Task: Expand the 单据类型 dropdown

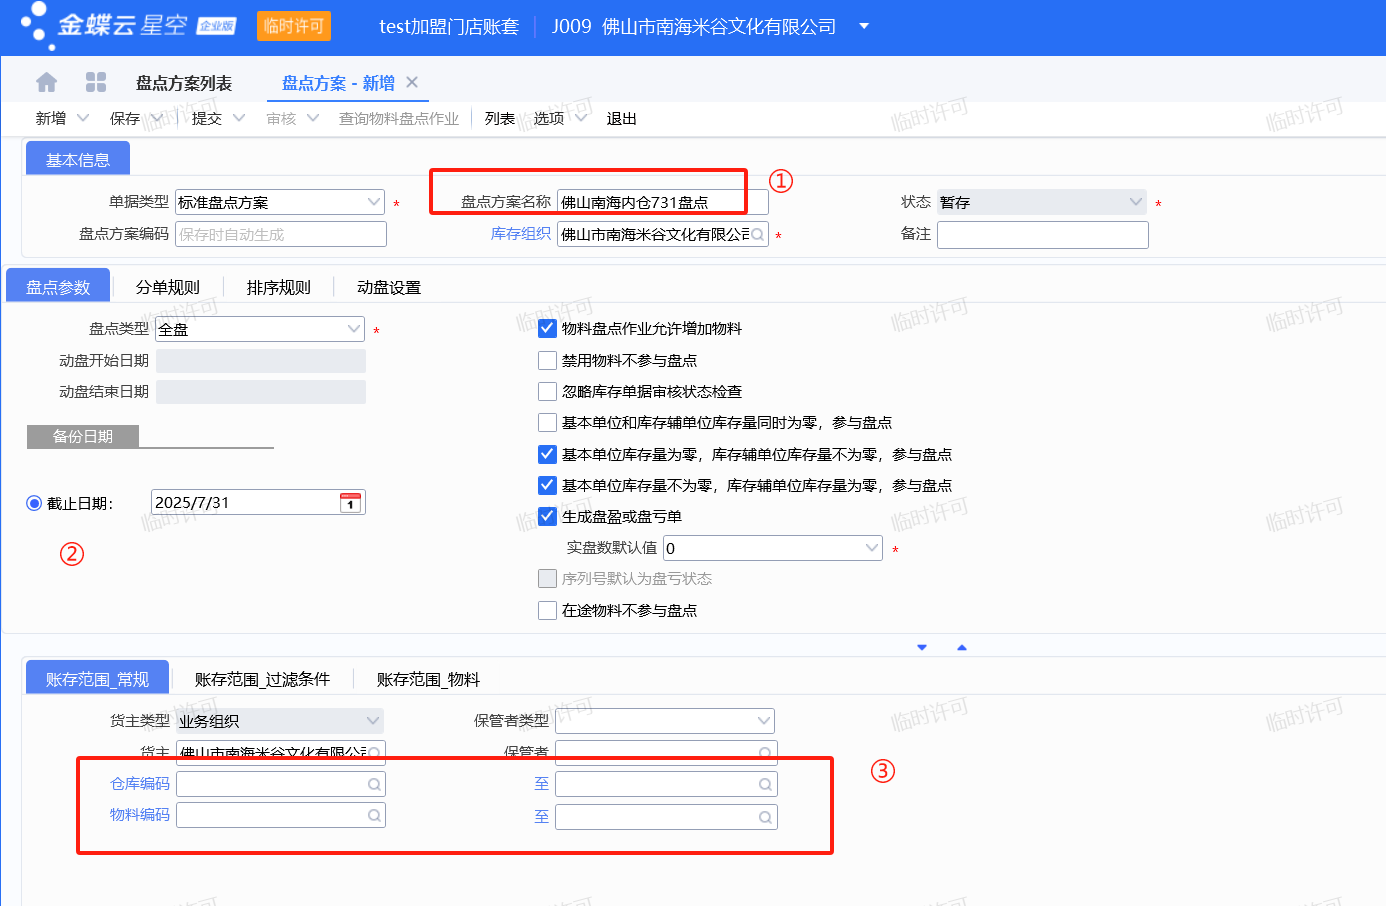Action: 374,202
